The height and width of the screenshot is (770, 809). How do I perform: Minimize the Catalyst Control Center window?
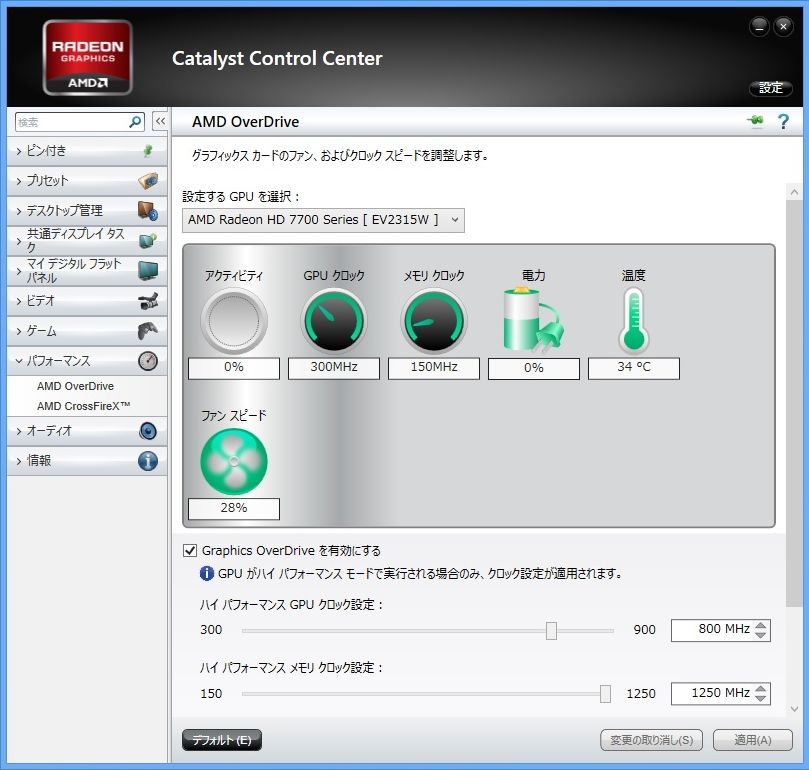[x=759, y=27]
